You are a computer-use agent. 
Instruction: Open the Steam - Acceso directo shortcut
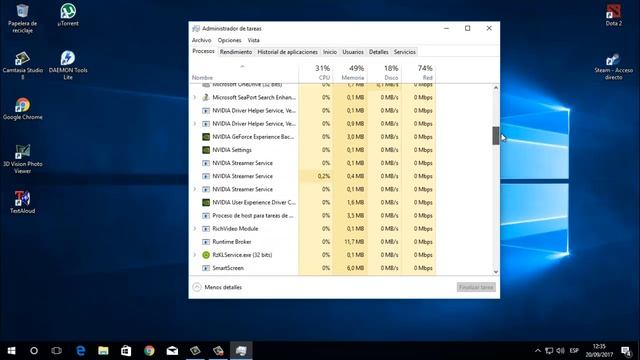coord(613,67)
